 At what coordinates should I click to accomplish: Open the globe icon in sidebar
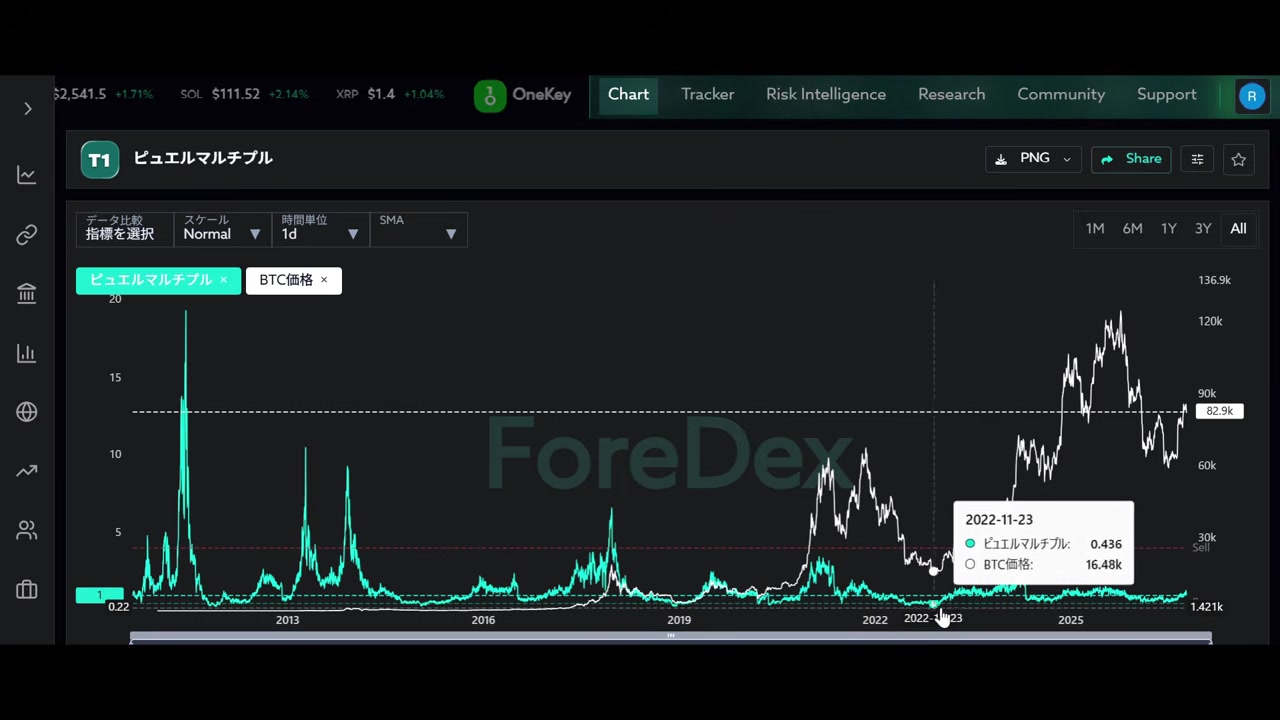pyautogui.click(x=27, y=412)
